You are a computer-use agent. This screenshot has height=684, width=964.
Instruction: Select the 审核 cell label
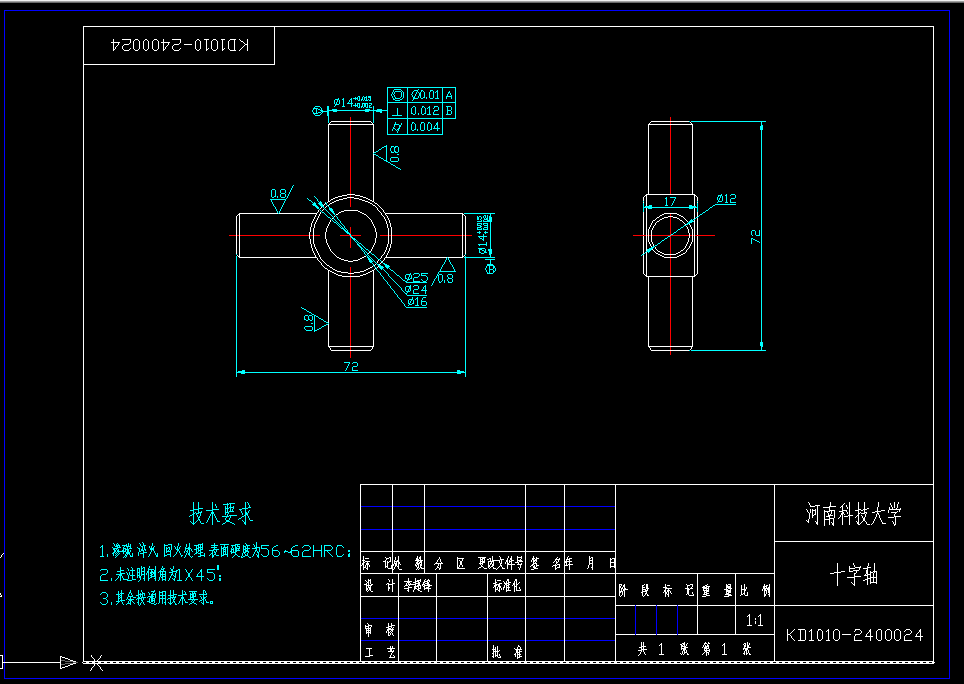379,630
